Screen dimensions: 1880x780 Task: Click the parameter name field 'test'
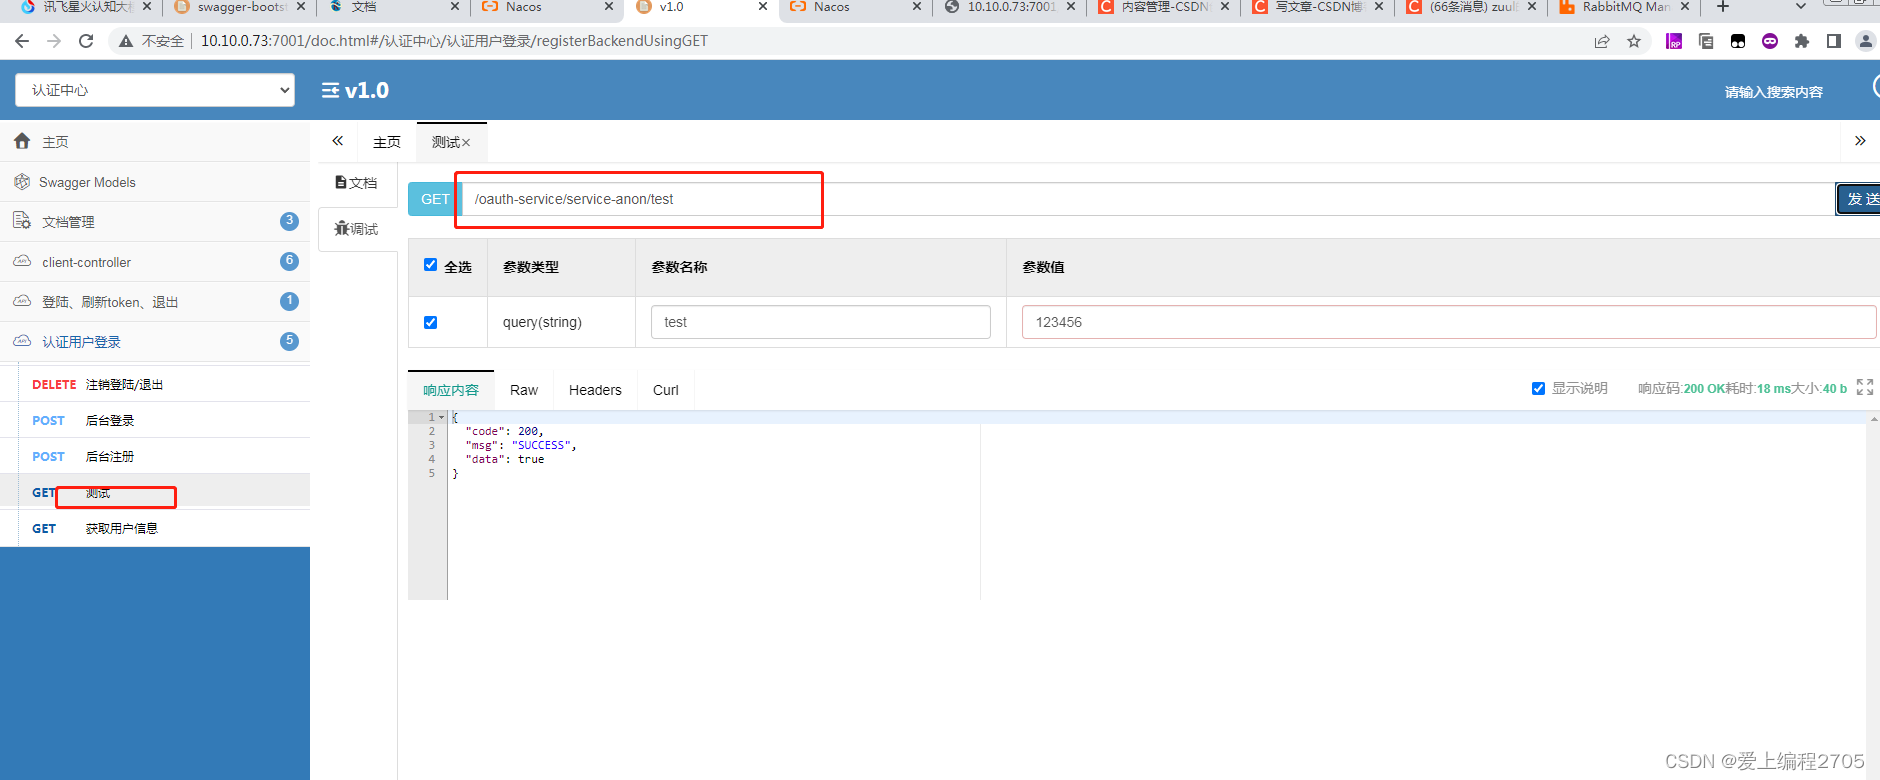point(821,322)
